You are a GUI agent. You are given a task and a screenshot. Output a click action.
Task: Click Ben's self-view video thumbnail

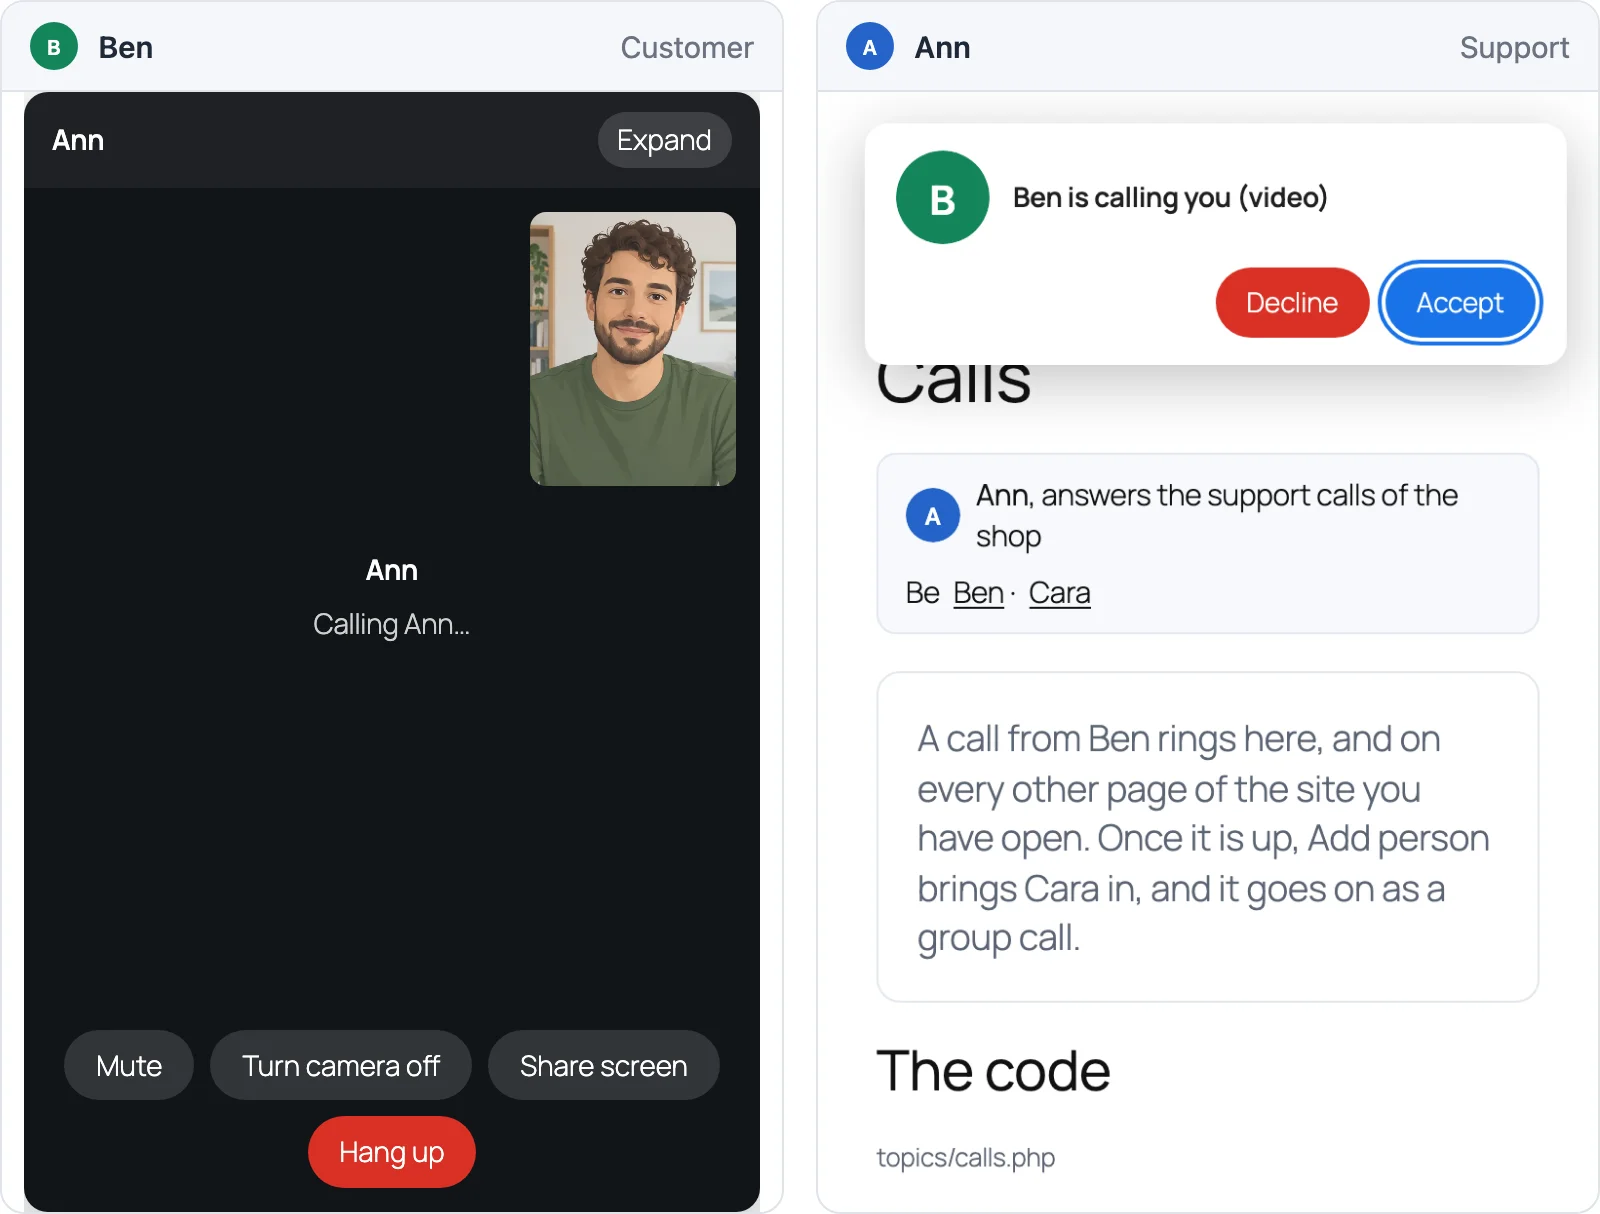(x=633, y=349)
